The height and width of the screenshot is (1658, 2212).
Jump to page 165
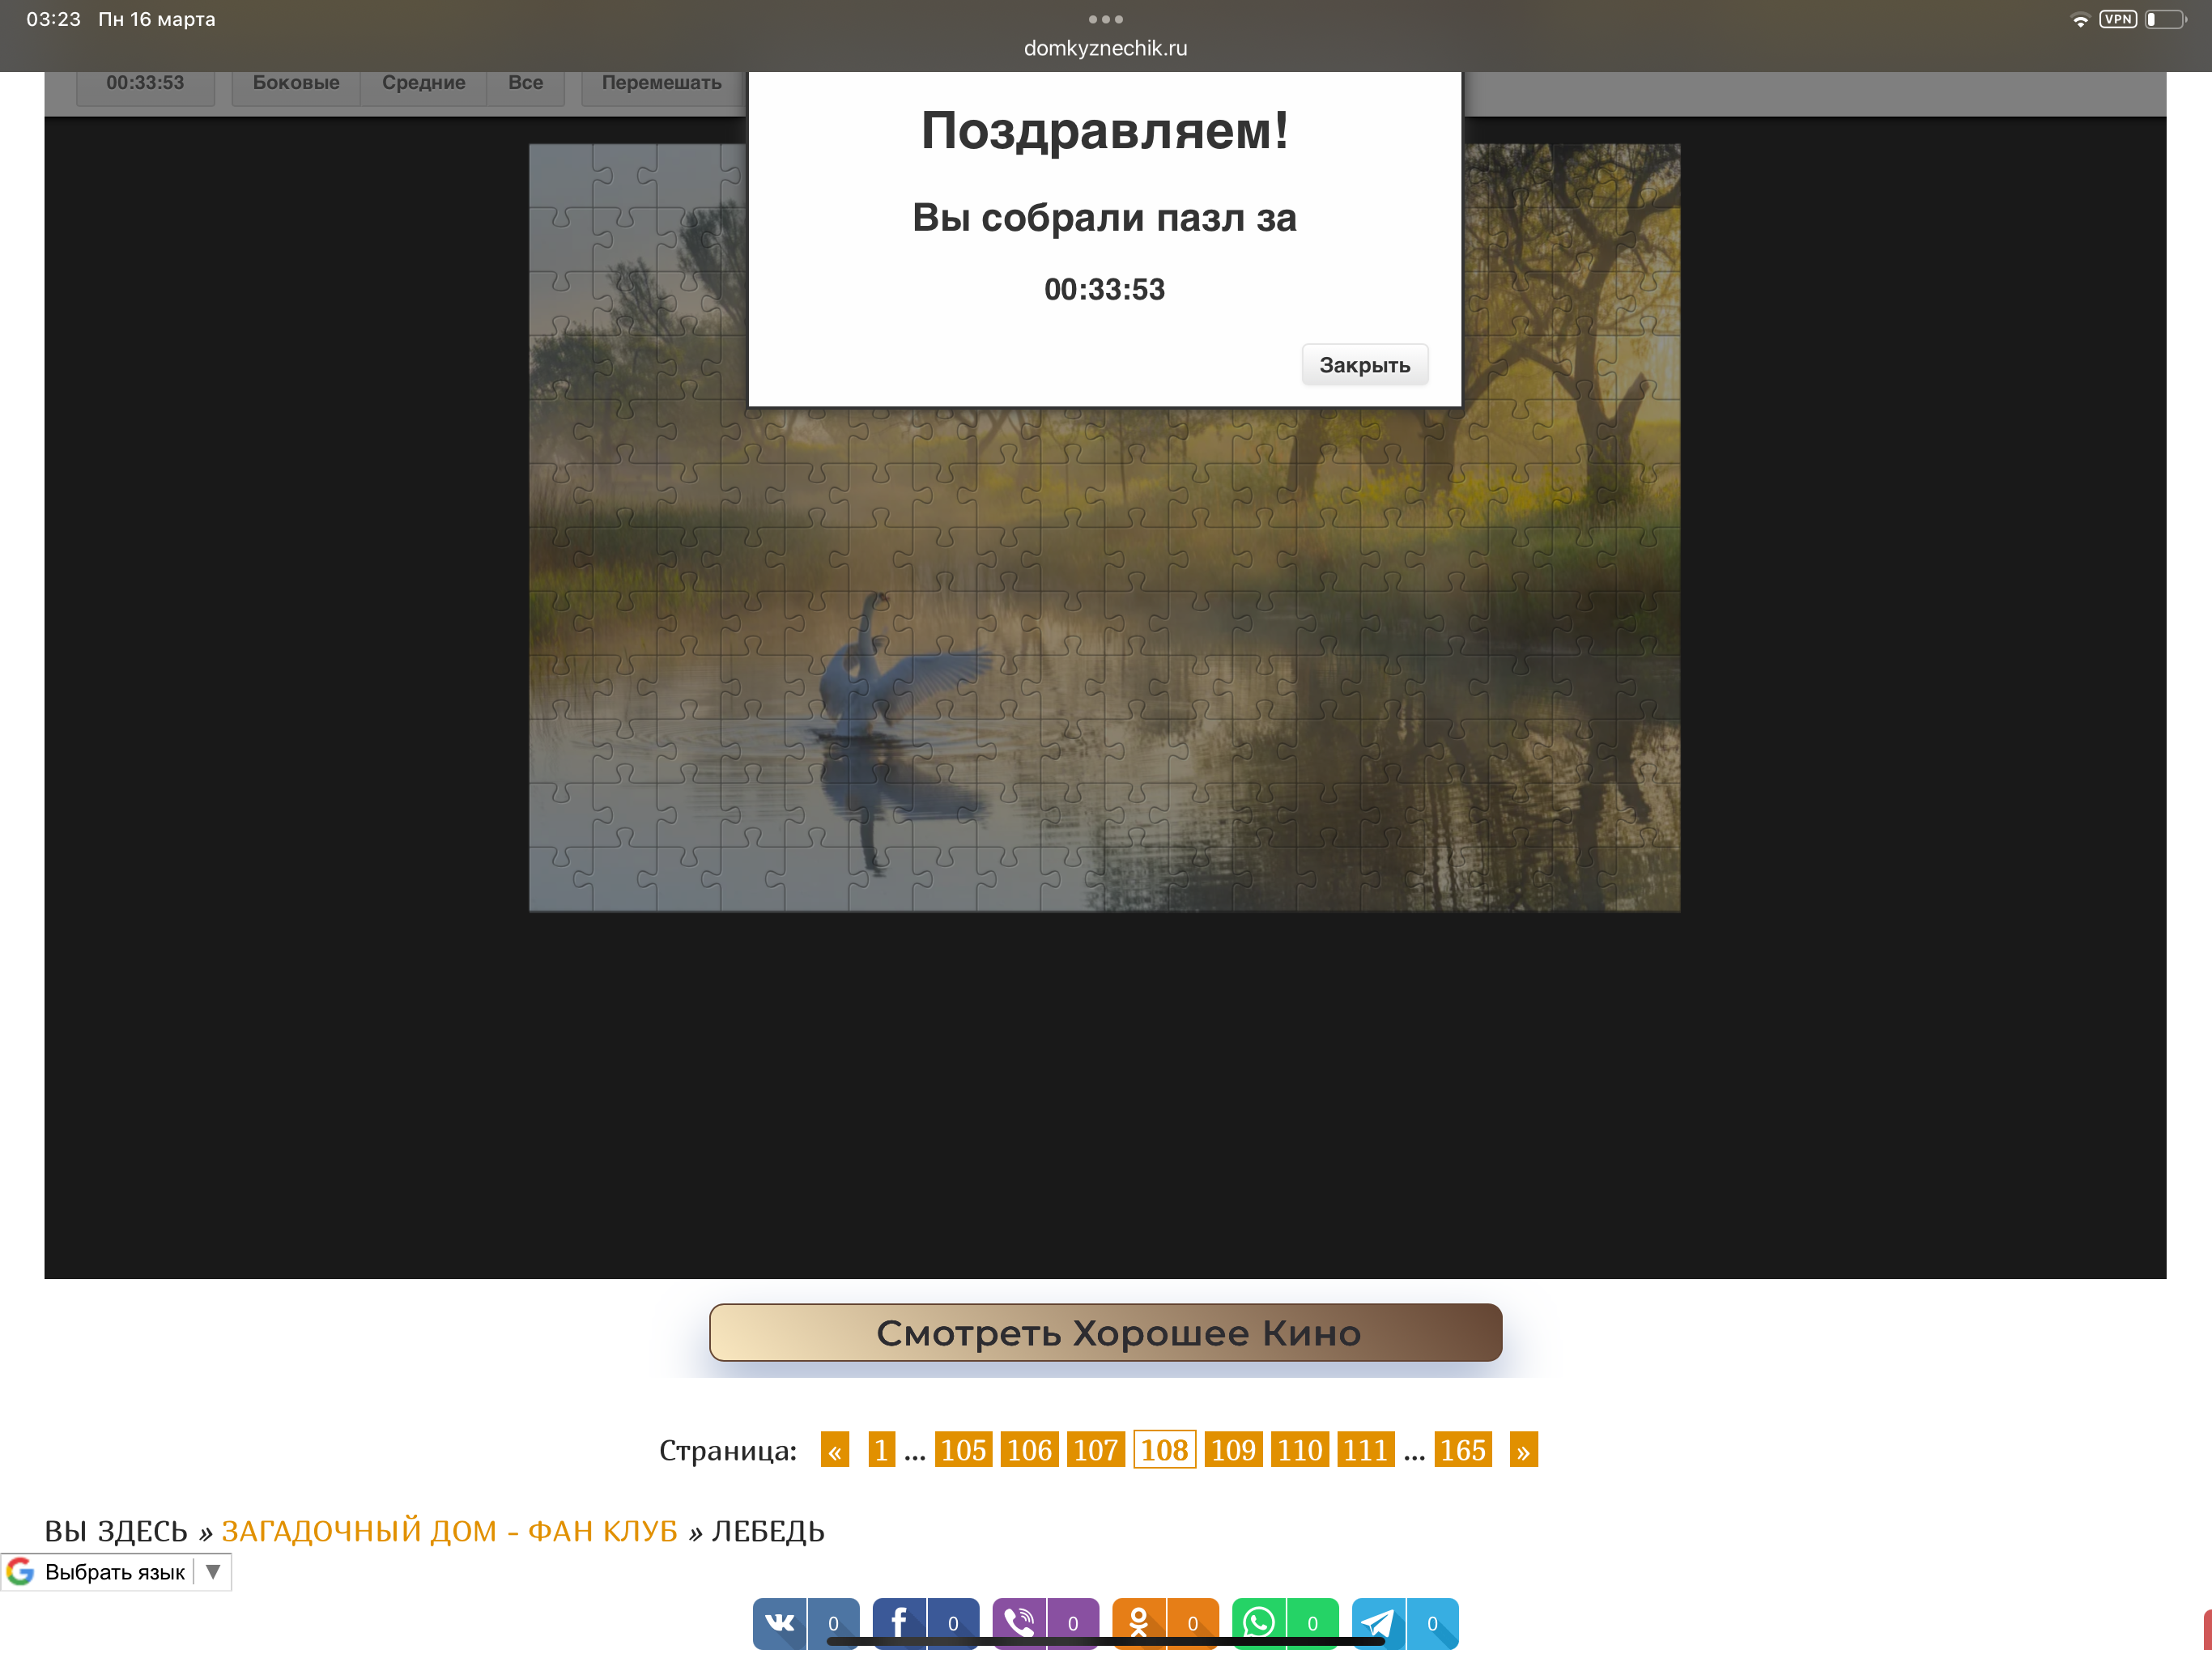[x=1462, y=1449]
